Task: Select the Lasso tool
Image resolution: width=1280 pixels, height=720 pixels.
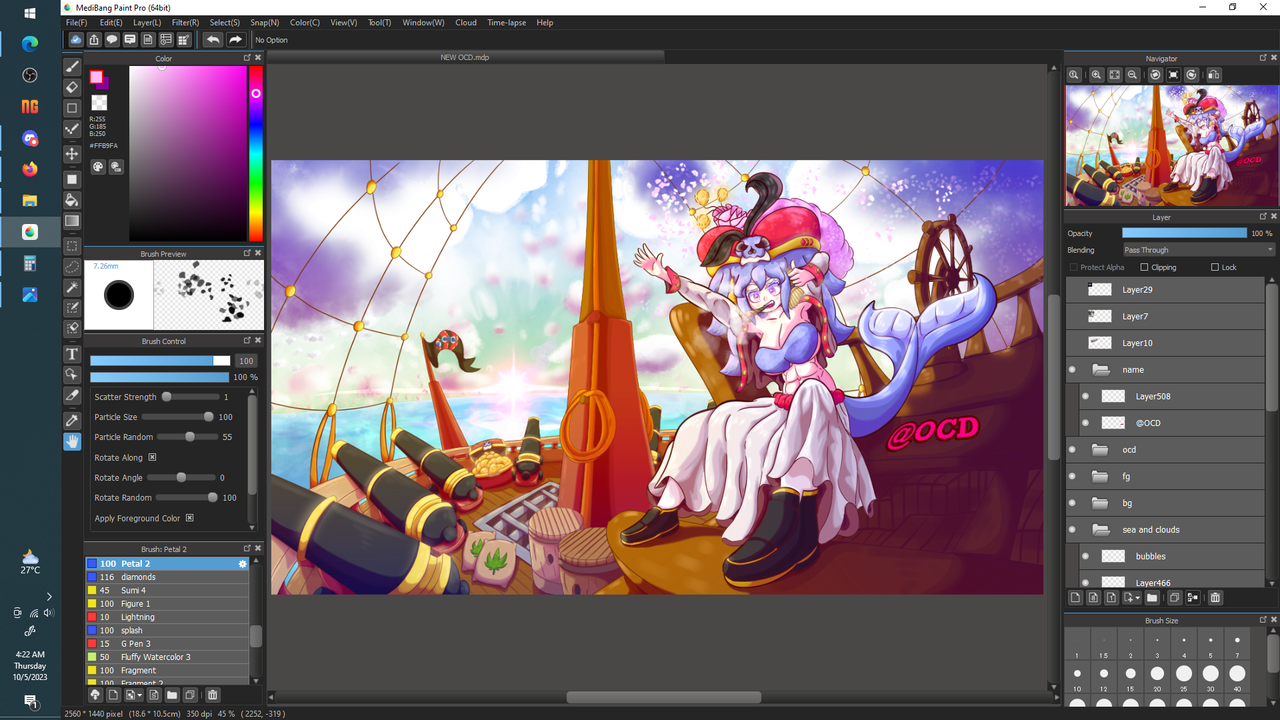Action: click(x=72, y=267)
